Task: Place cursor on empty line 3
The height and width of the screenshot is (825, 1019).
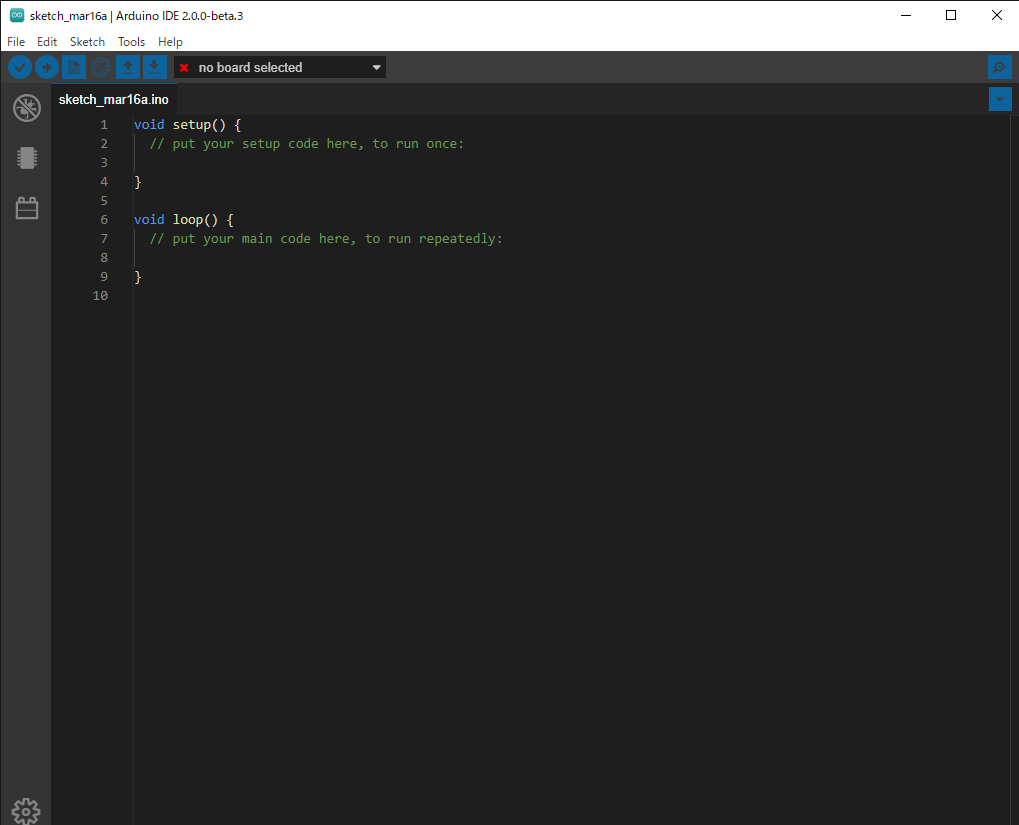Action: 572,163
